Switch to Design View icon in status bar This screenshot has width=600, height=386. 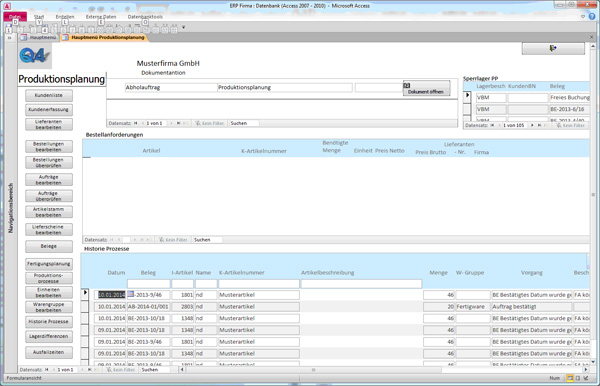[x=586, y=378]
